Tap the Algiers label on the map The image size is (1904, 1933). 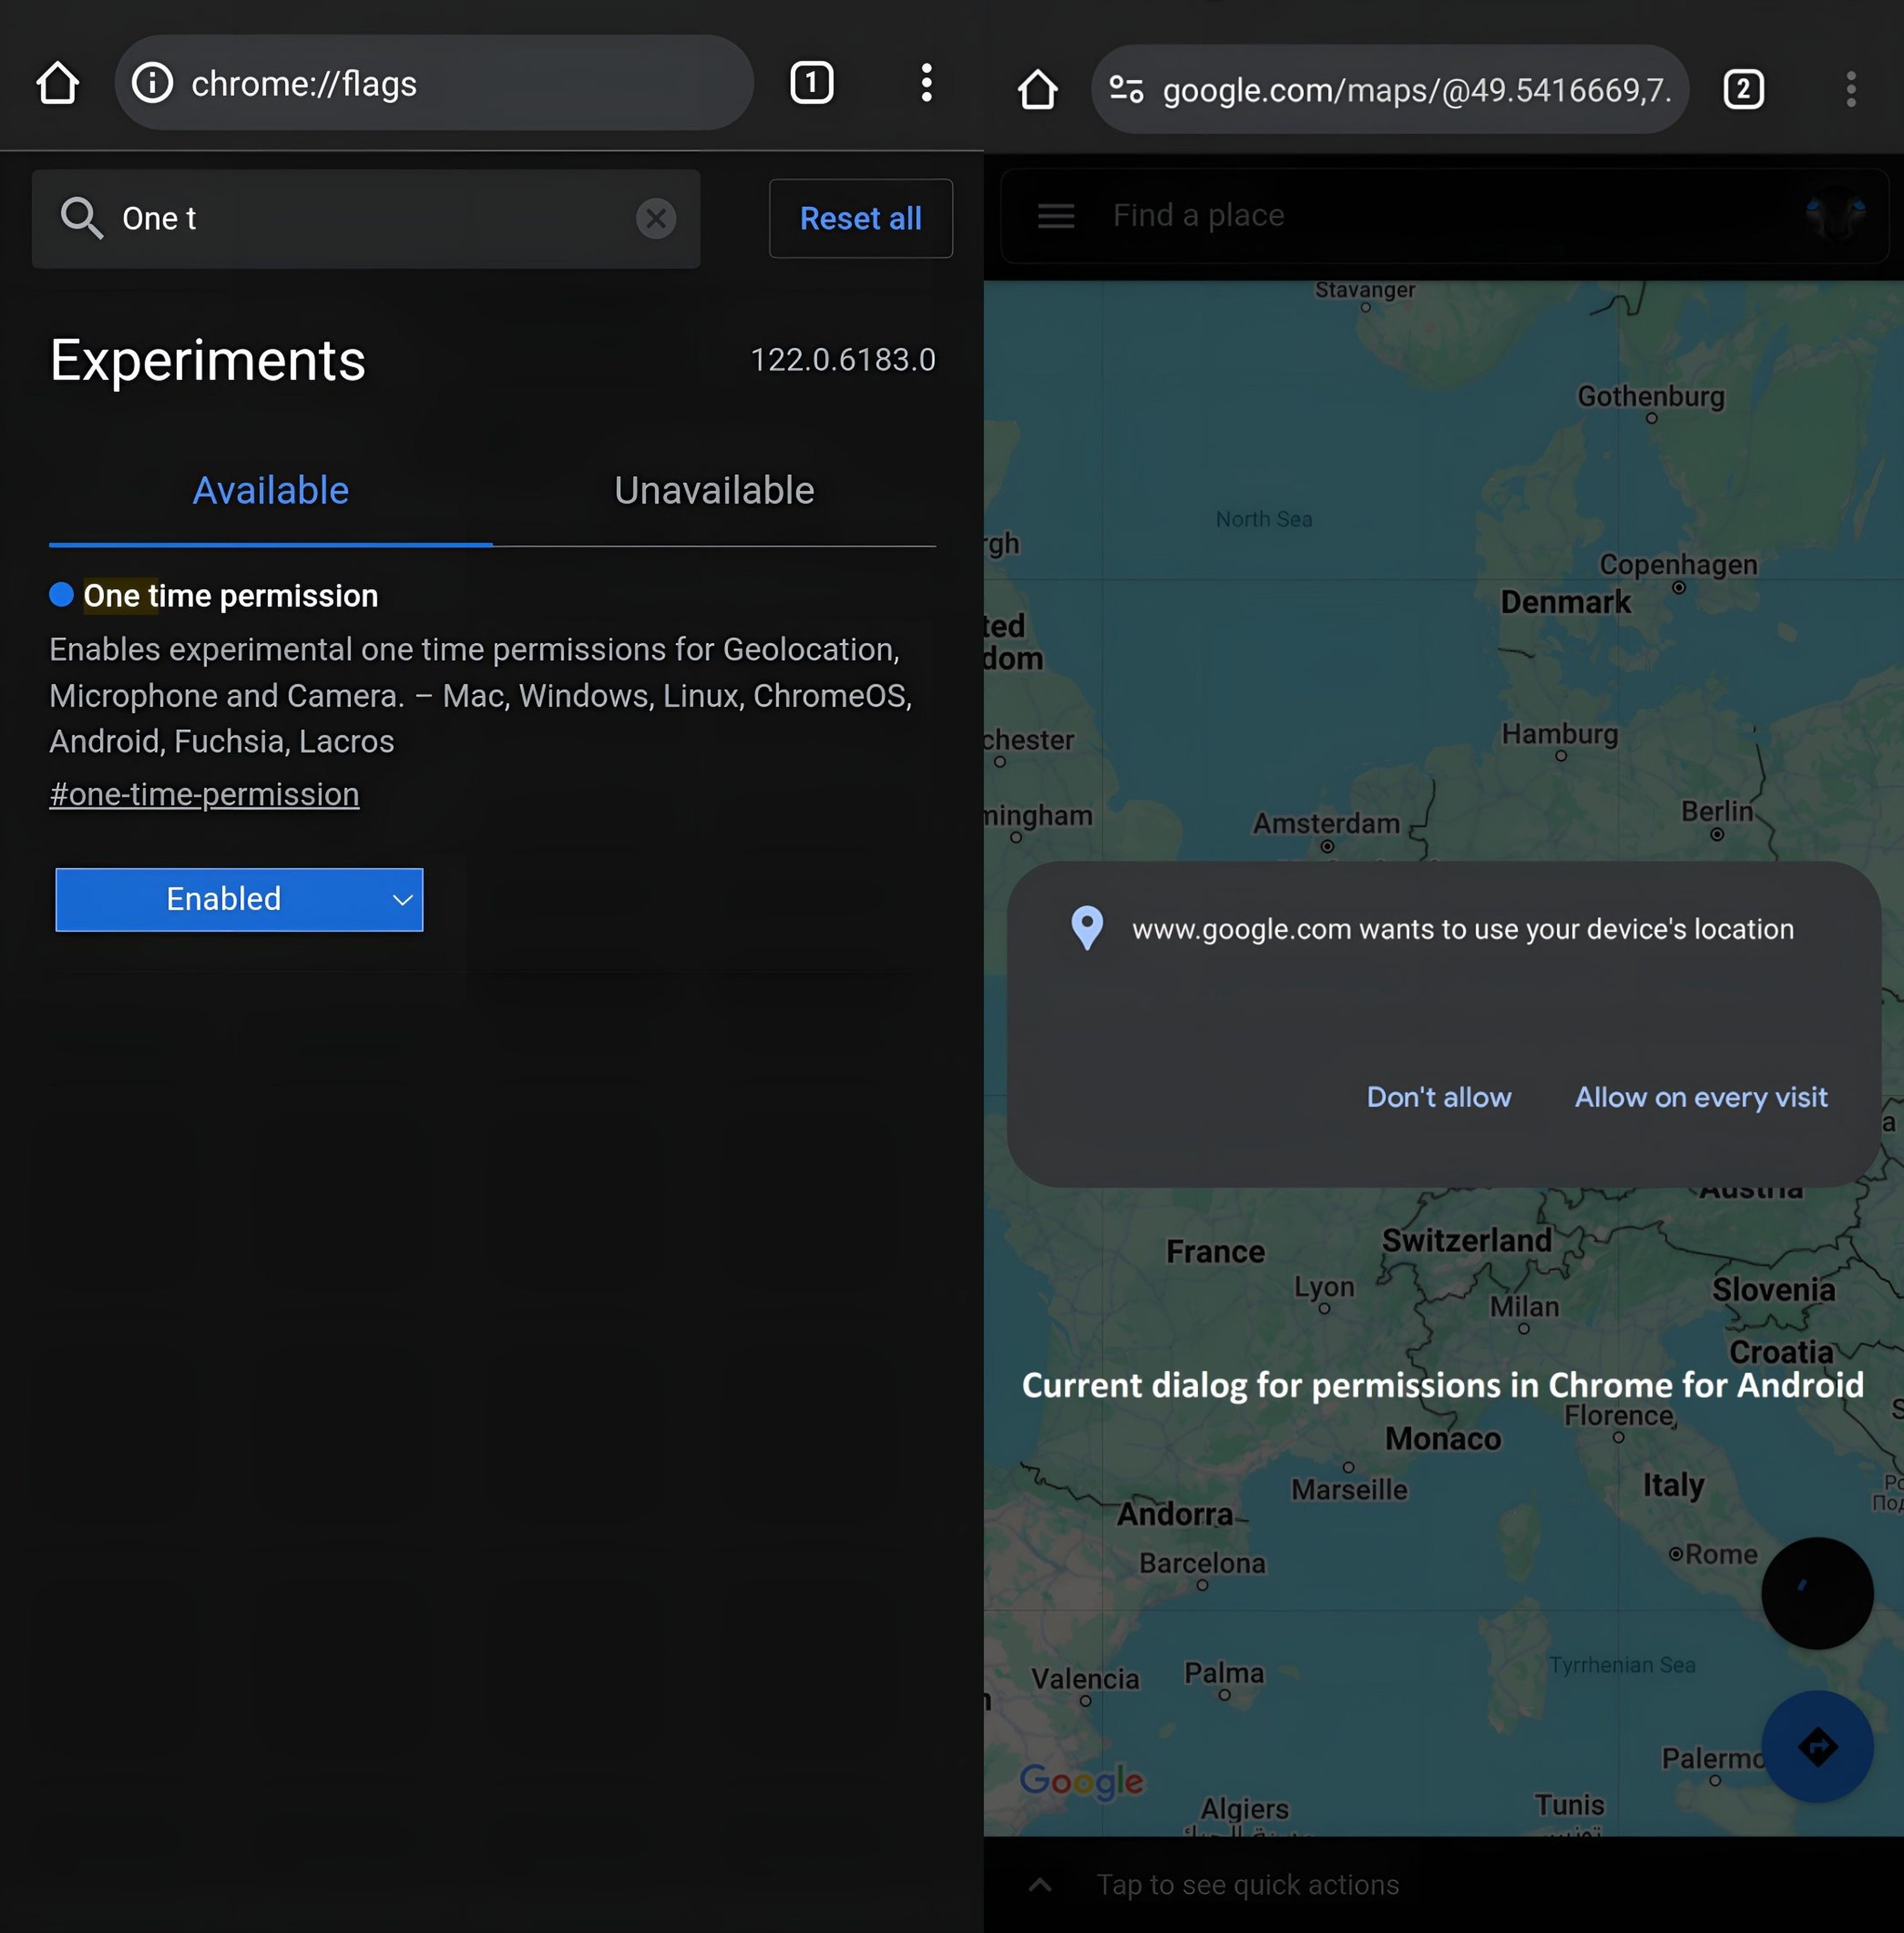(x=1244, y=1809)
